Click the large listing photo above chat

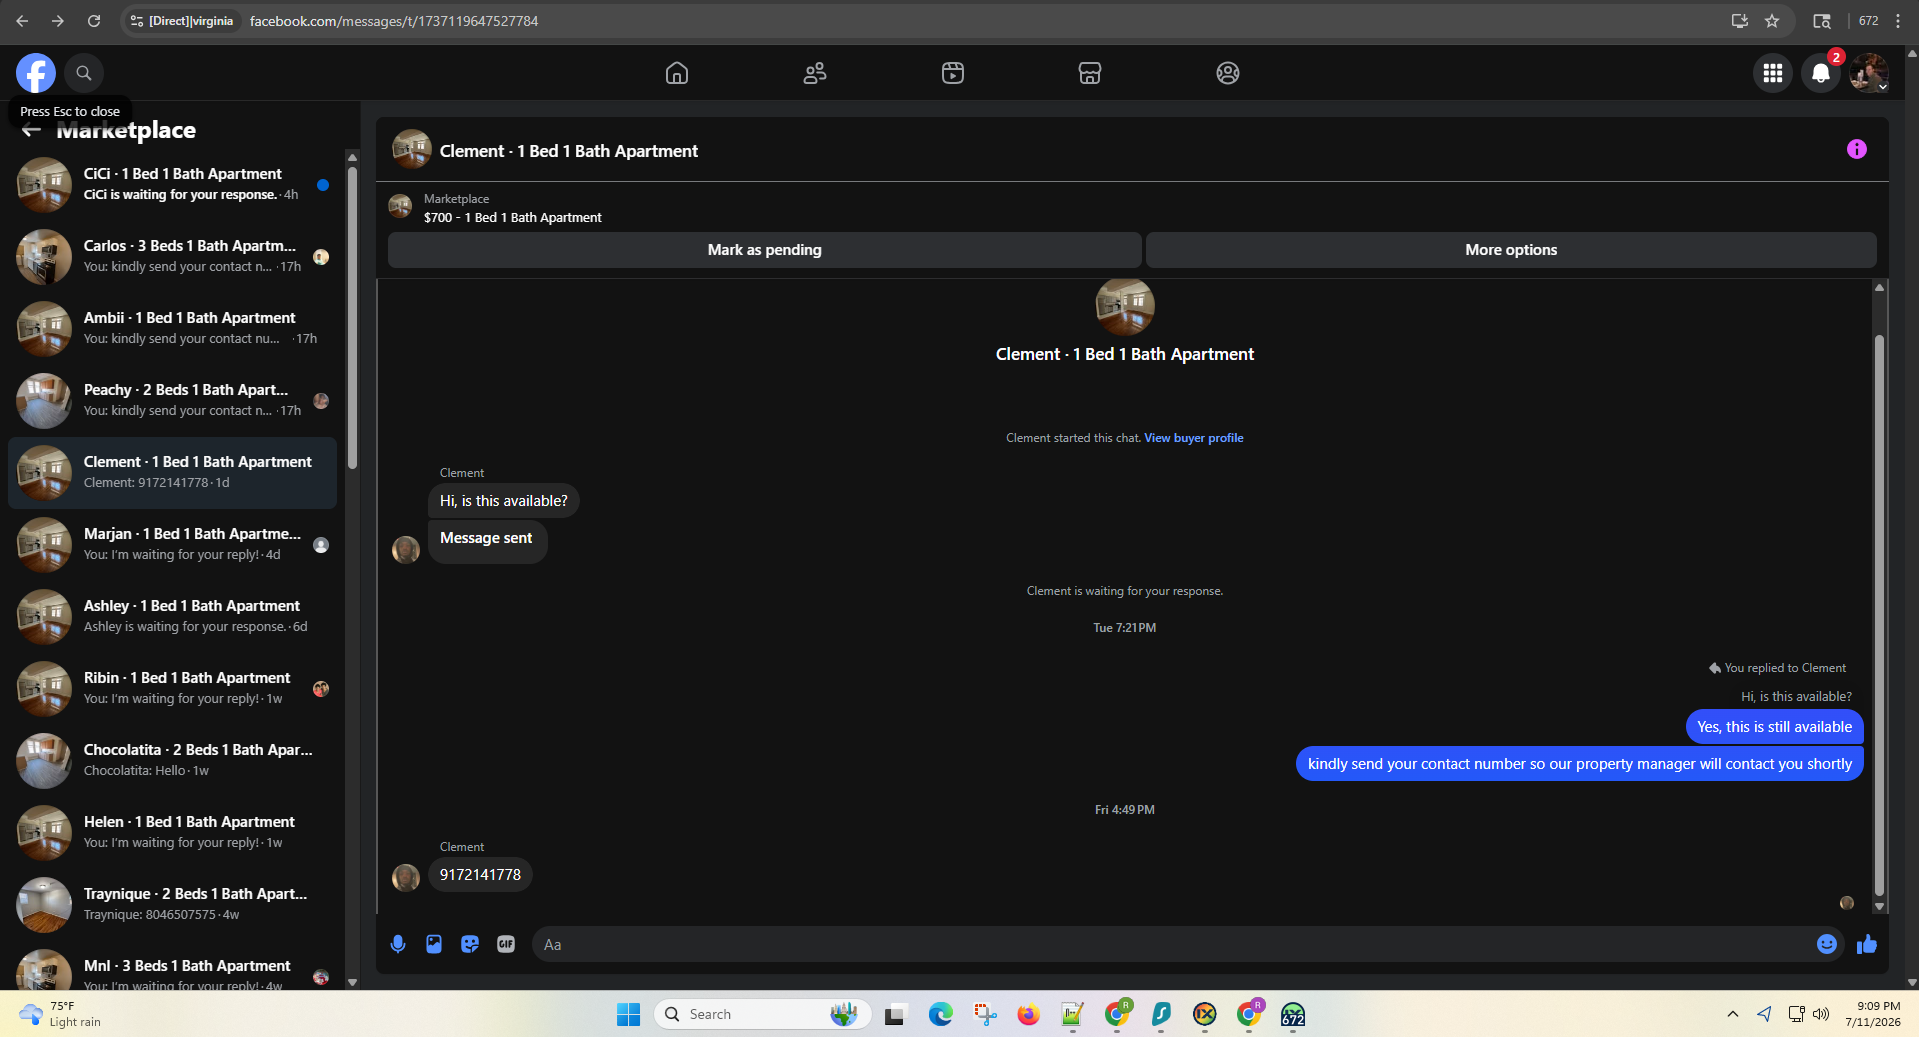point(1125,305)
